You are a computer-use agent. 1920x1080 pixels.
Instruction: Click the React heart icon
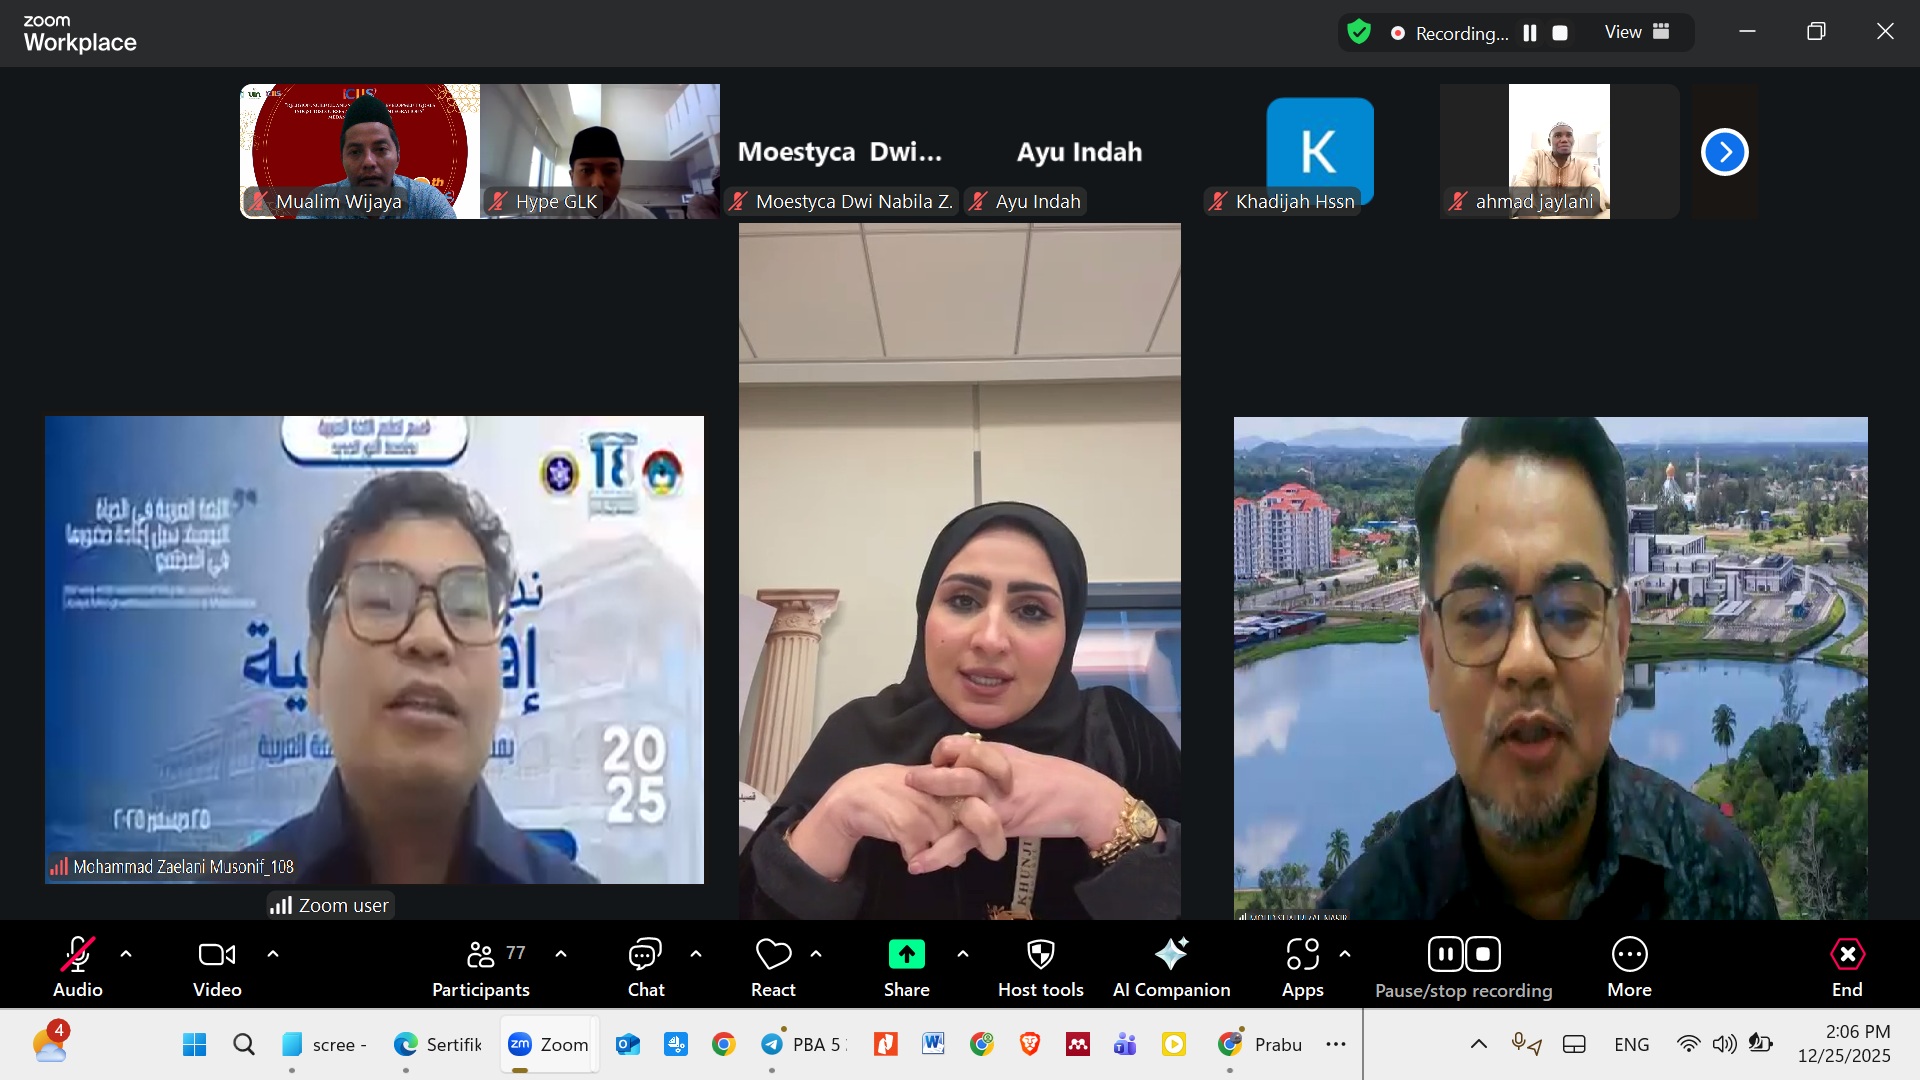pyautogui.click(x=773, y=955)
